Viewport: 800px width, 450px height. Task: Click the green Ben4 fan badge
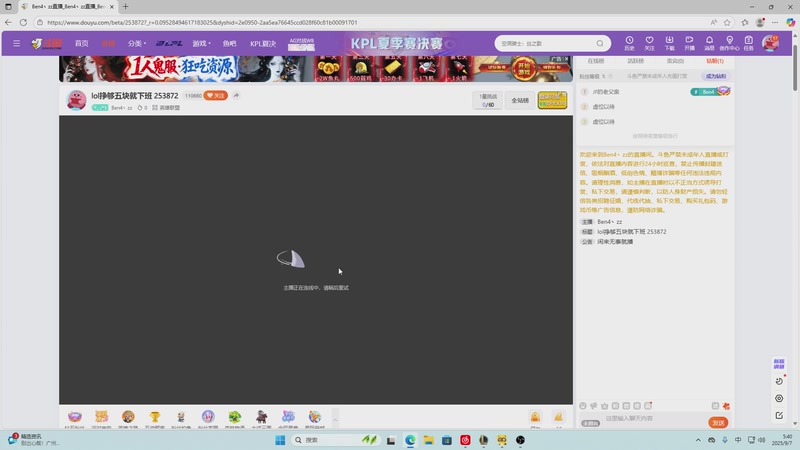coord(710,92)
